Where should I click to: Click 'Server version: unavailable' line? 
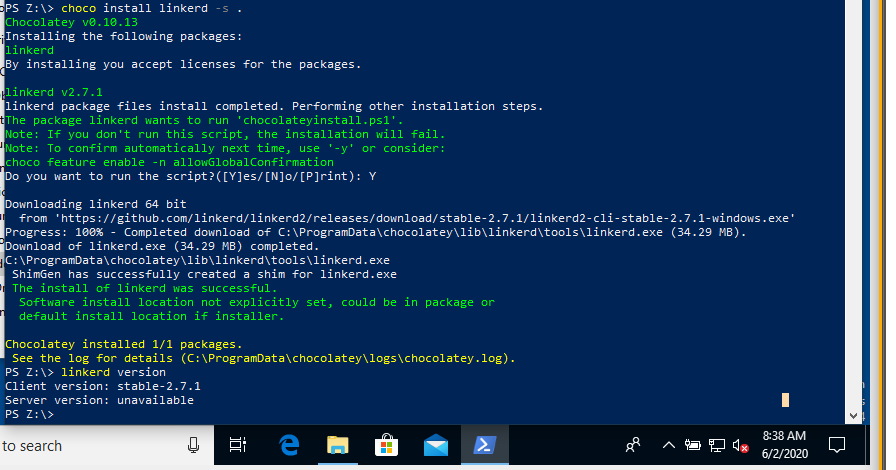tap(99, 400)
